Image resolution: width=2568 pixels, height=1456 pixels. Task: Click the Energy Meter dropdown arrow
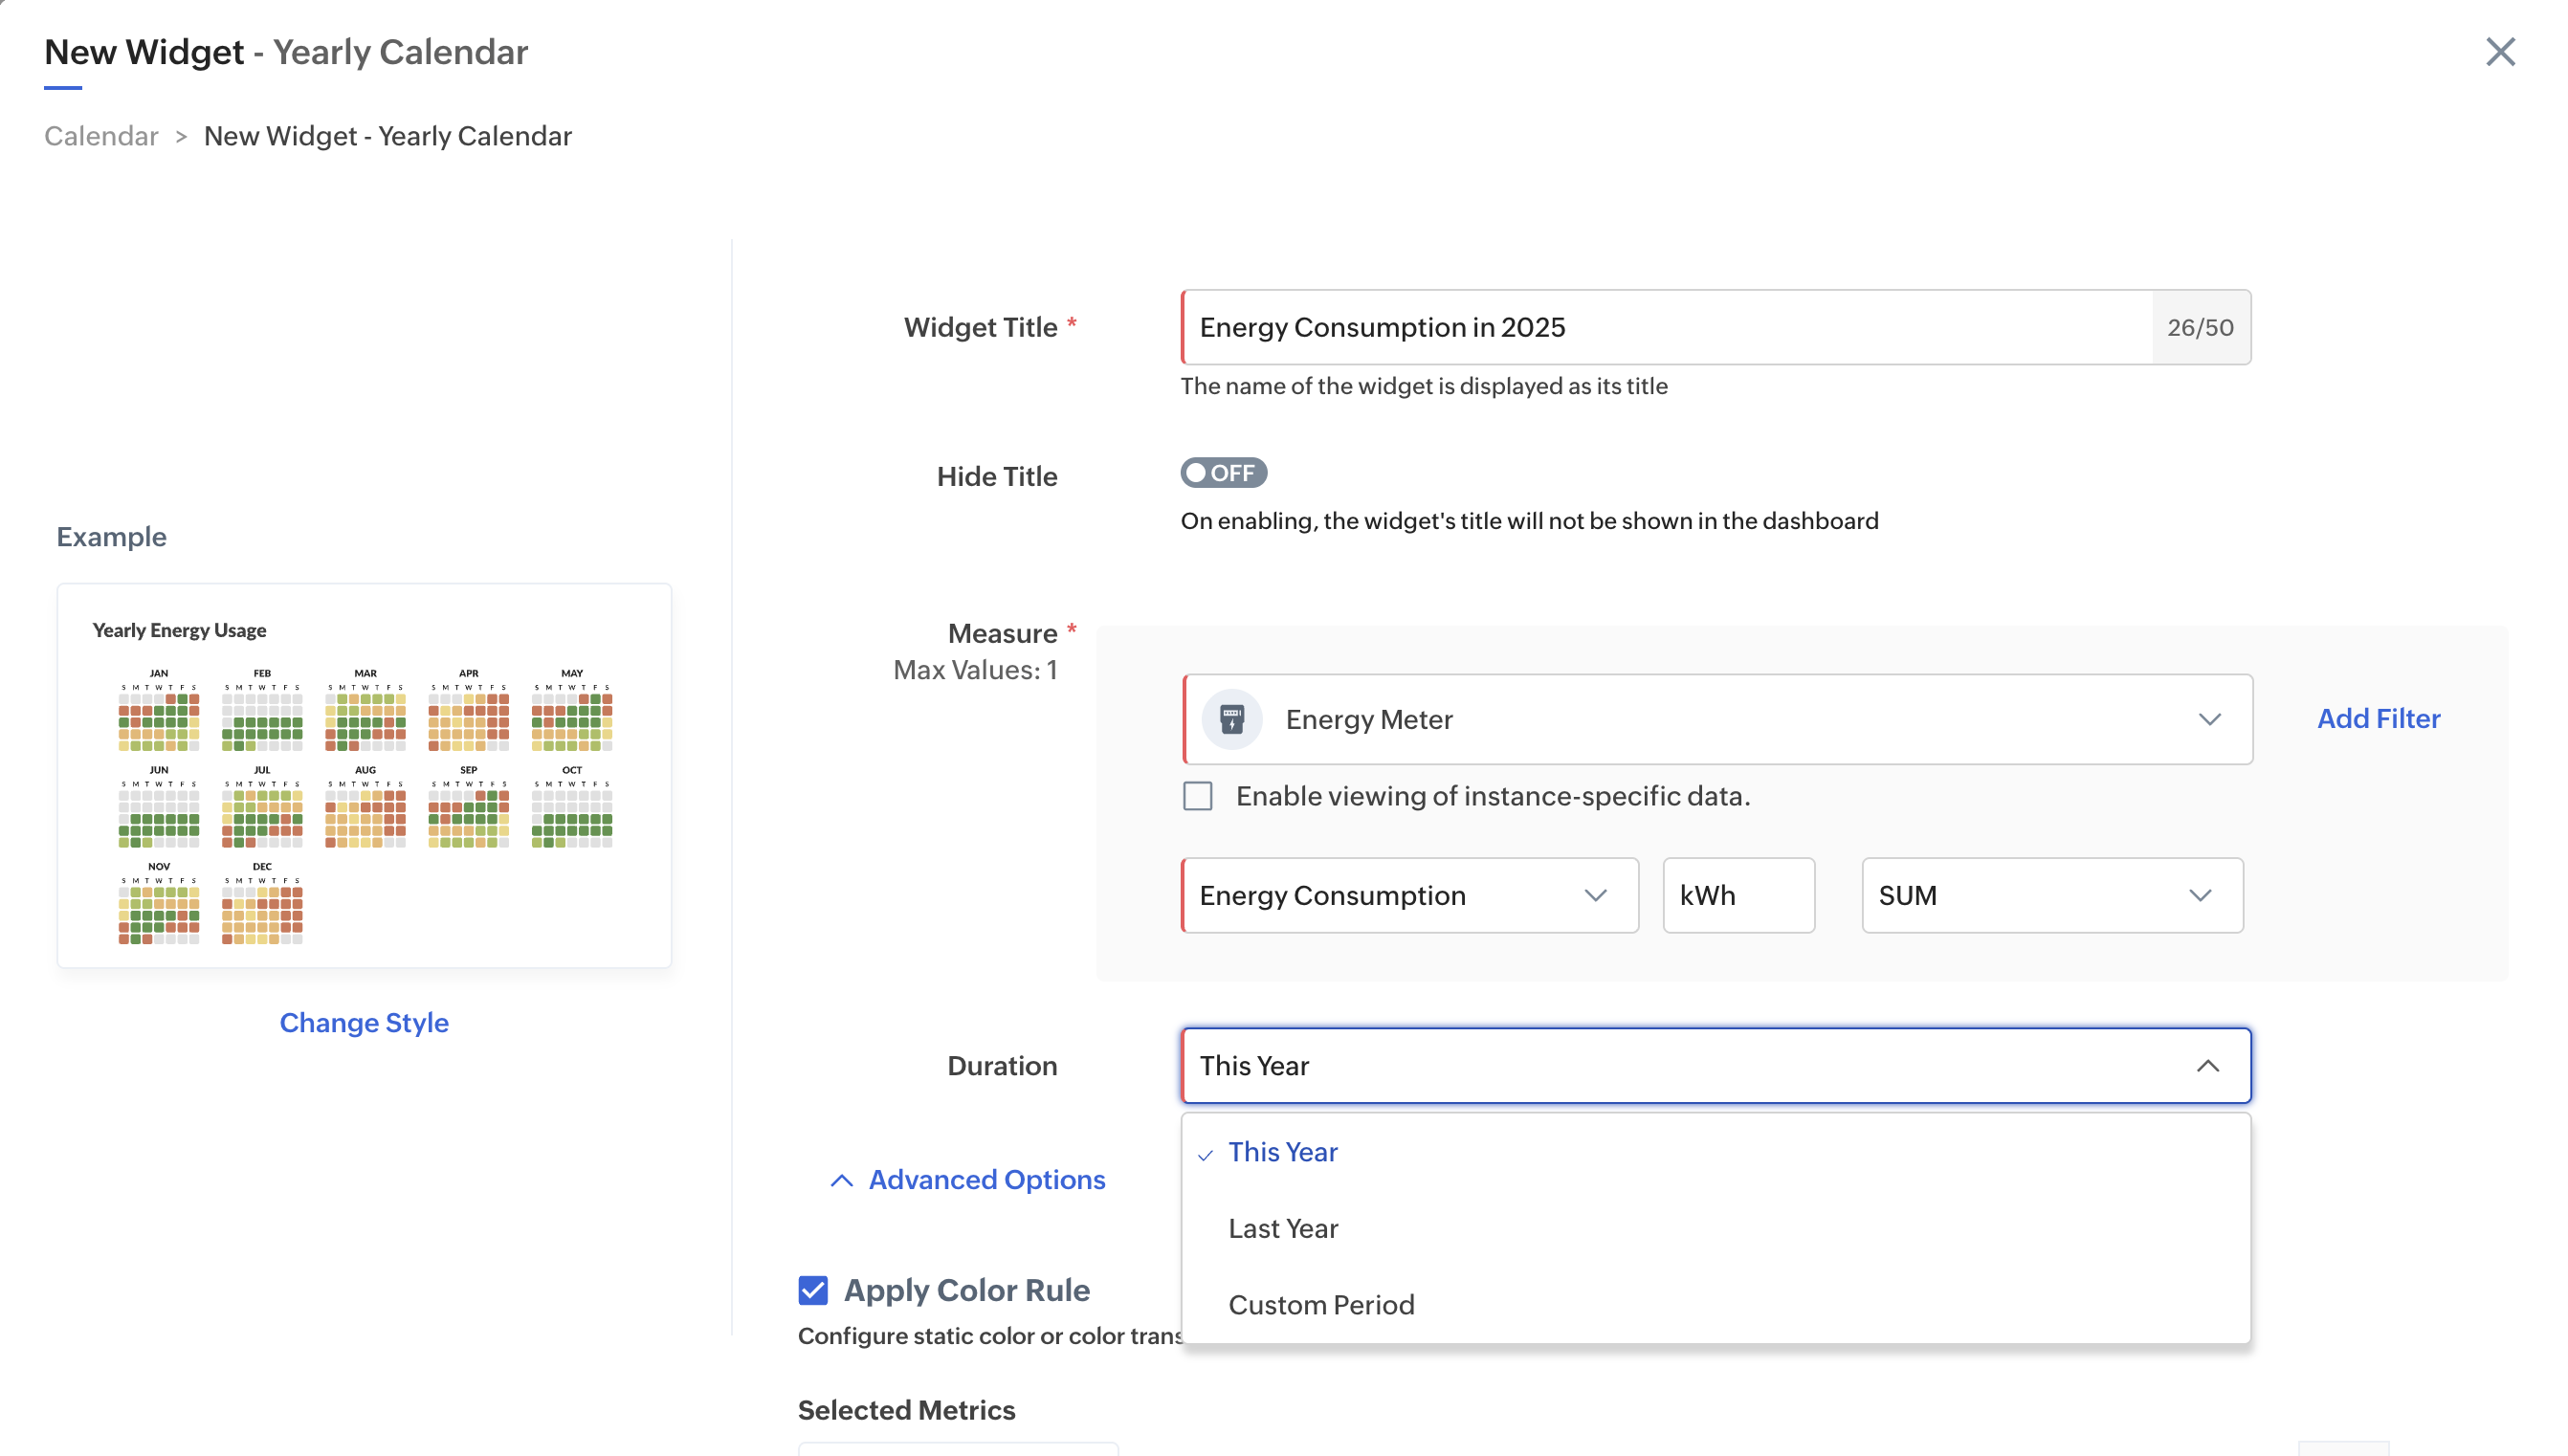(2209, 719)
